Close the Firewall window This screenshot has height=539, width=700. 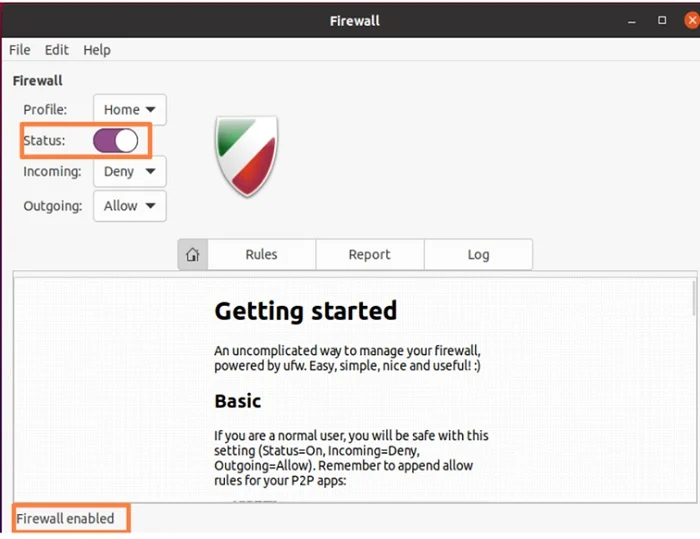[x=692, y=21]
